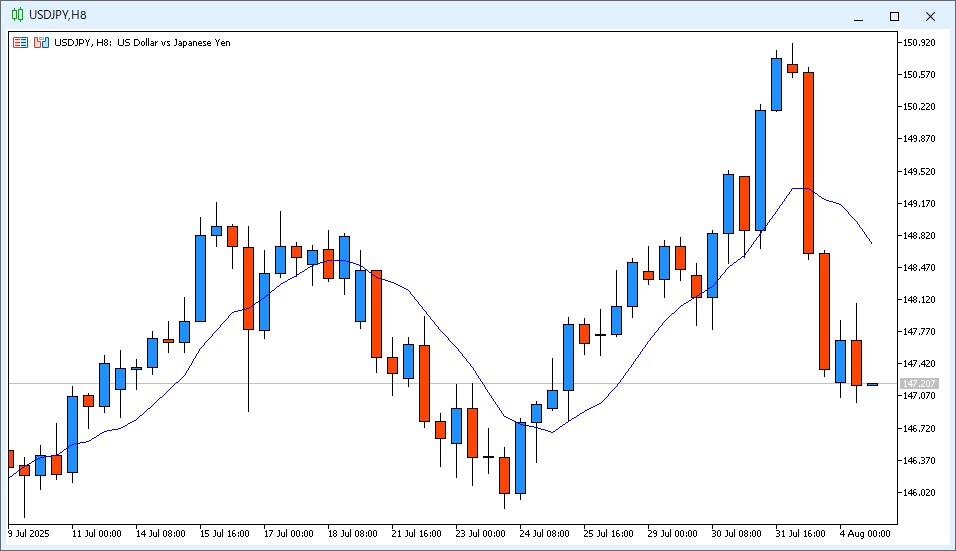Select the 149.170 price scale label
956x551 pixels.
(x=919, y=203)
